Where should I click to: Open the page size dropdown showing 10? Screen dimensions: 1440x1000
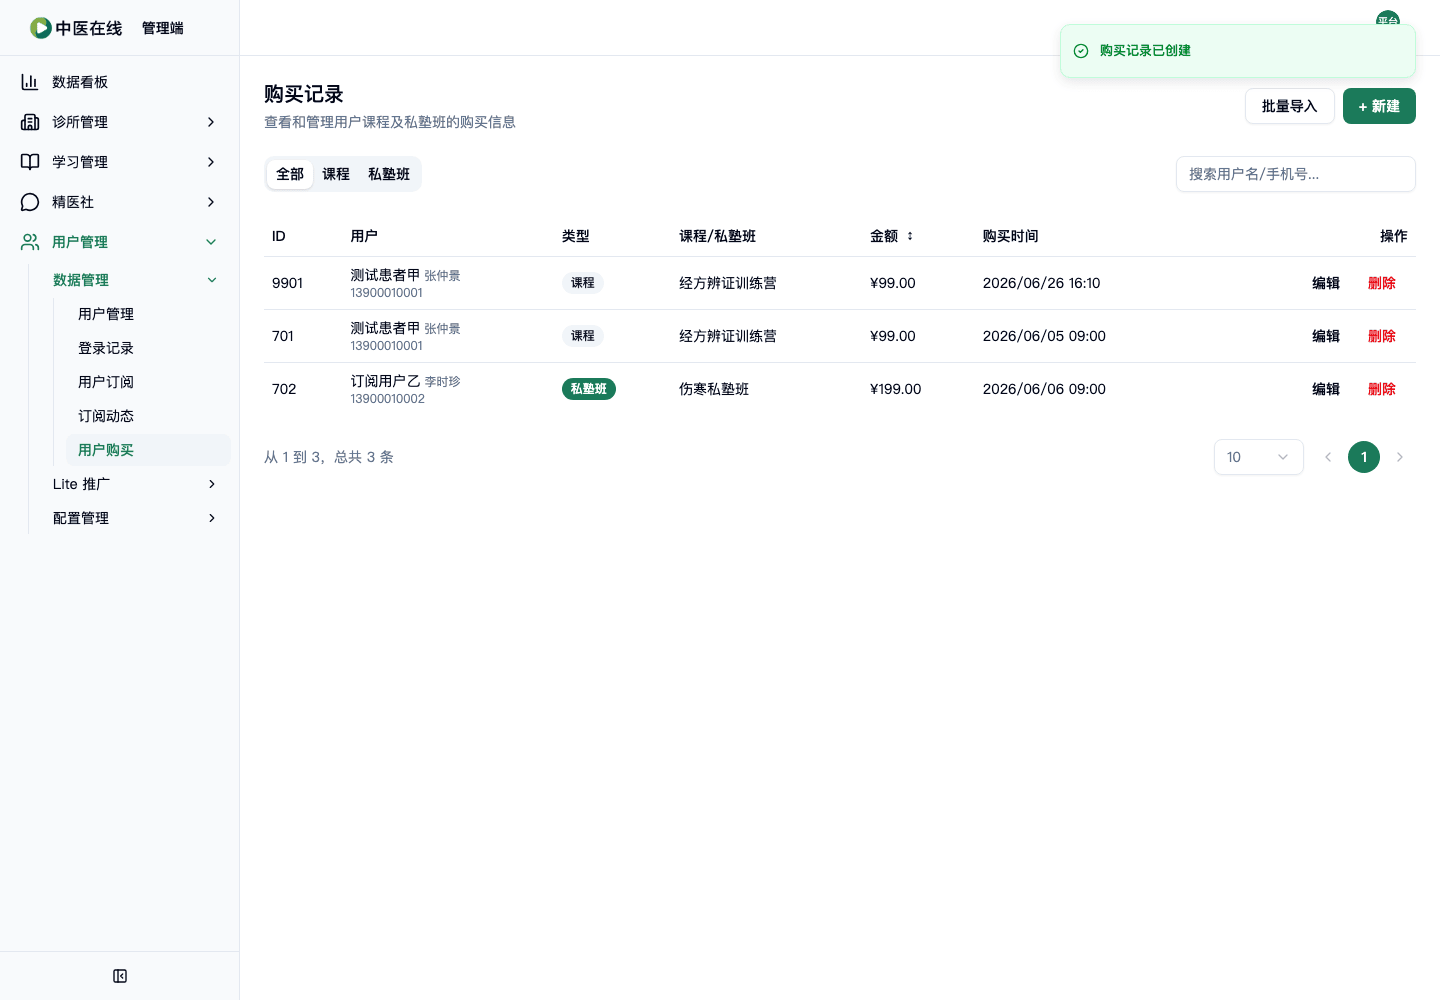[1258, 457]
